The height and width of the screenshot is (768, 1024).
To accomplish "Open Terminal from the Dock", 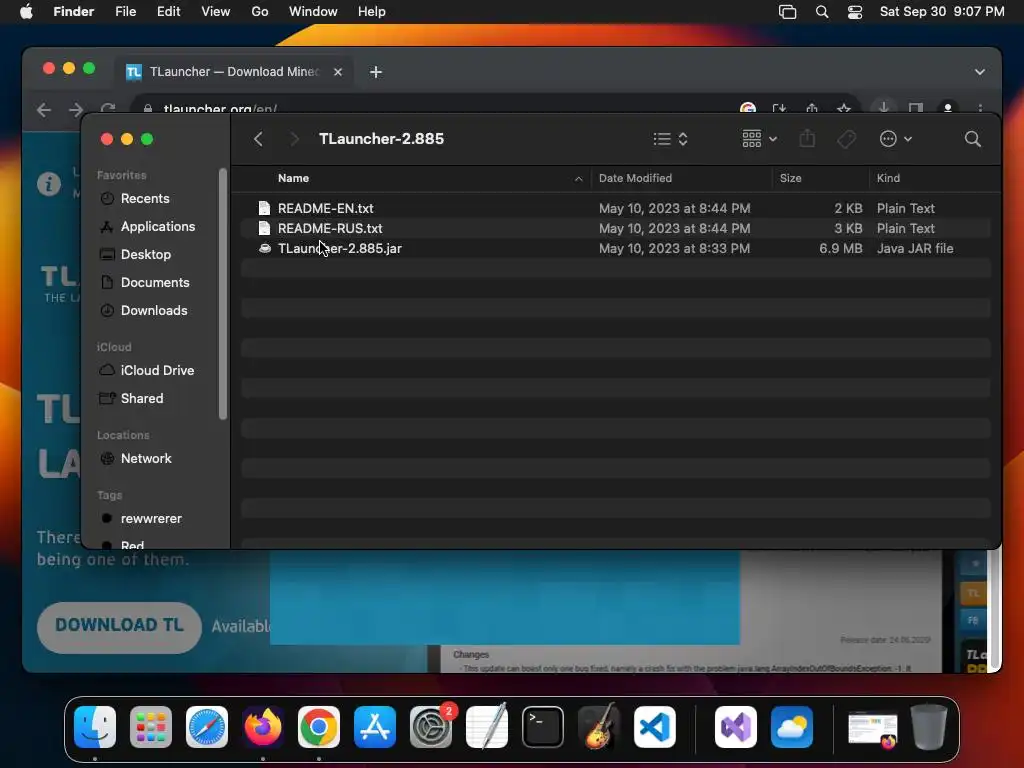I will coord(543,727).
